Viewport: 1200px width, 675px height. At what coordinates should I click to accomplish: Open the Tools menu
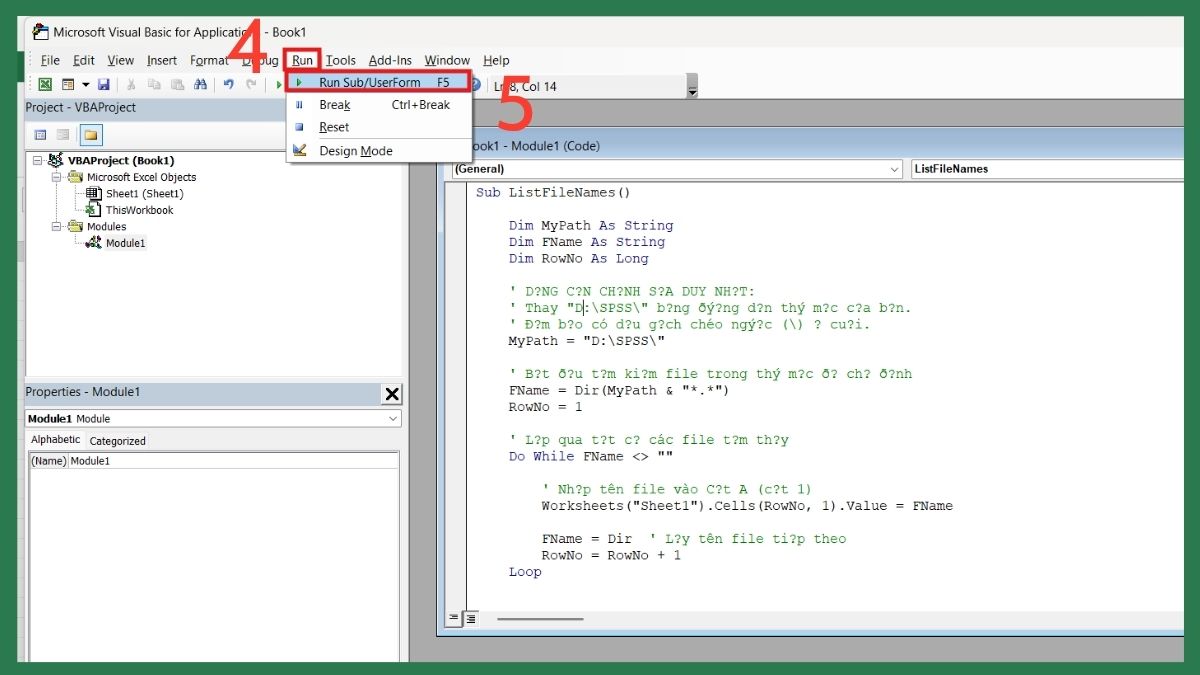(341, 60)
